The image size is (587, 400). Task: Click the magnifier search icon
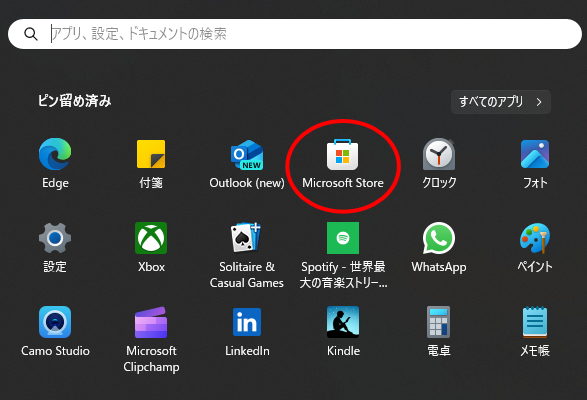tap(31, 34)
